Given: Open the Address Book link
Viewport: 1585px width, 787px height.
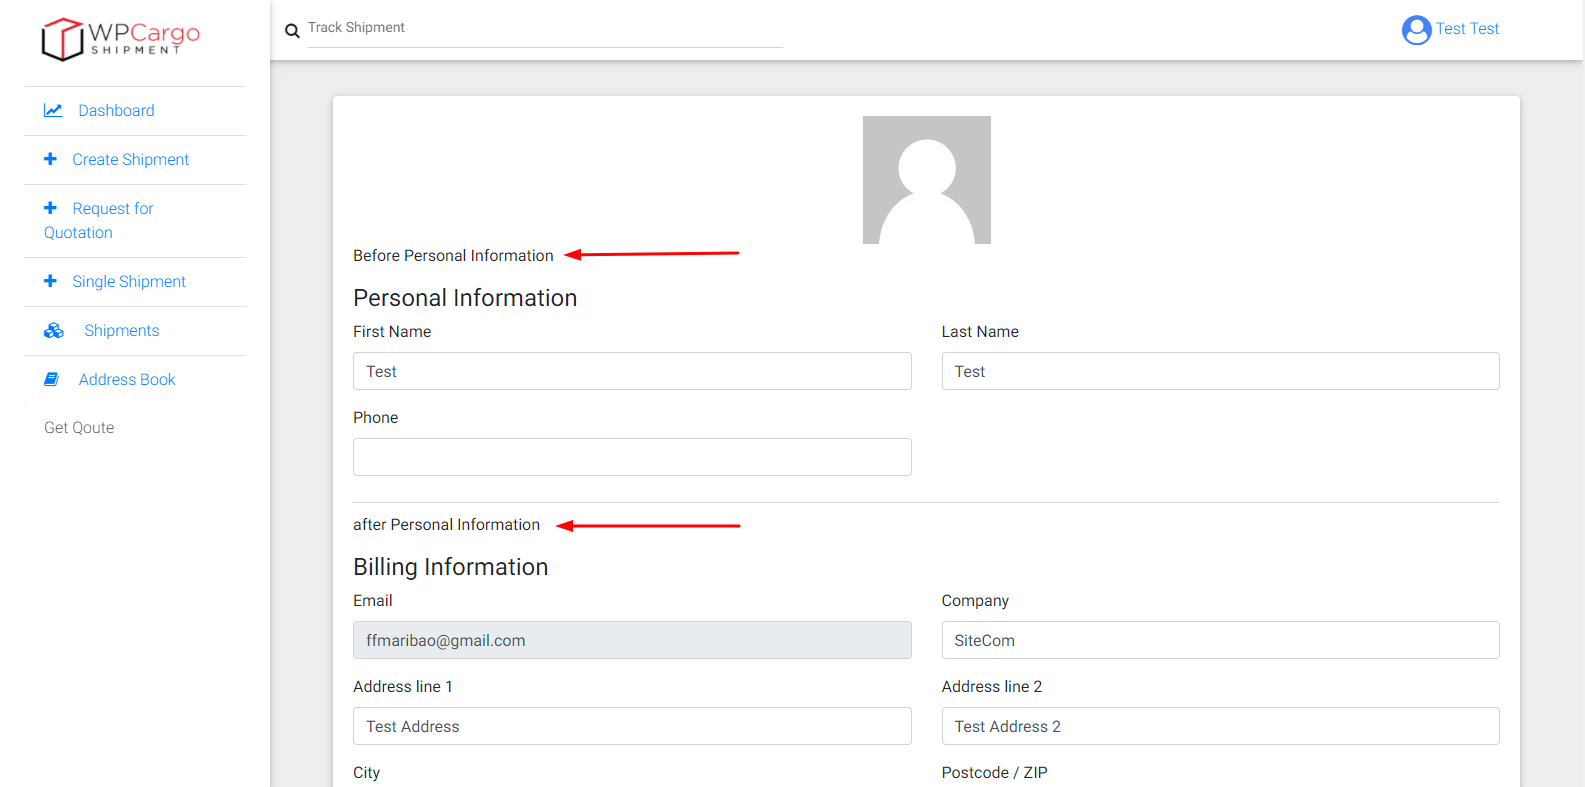Looking at the screenshot, I should point(127,380).
